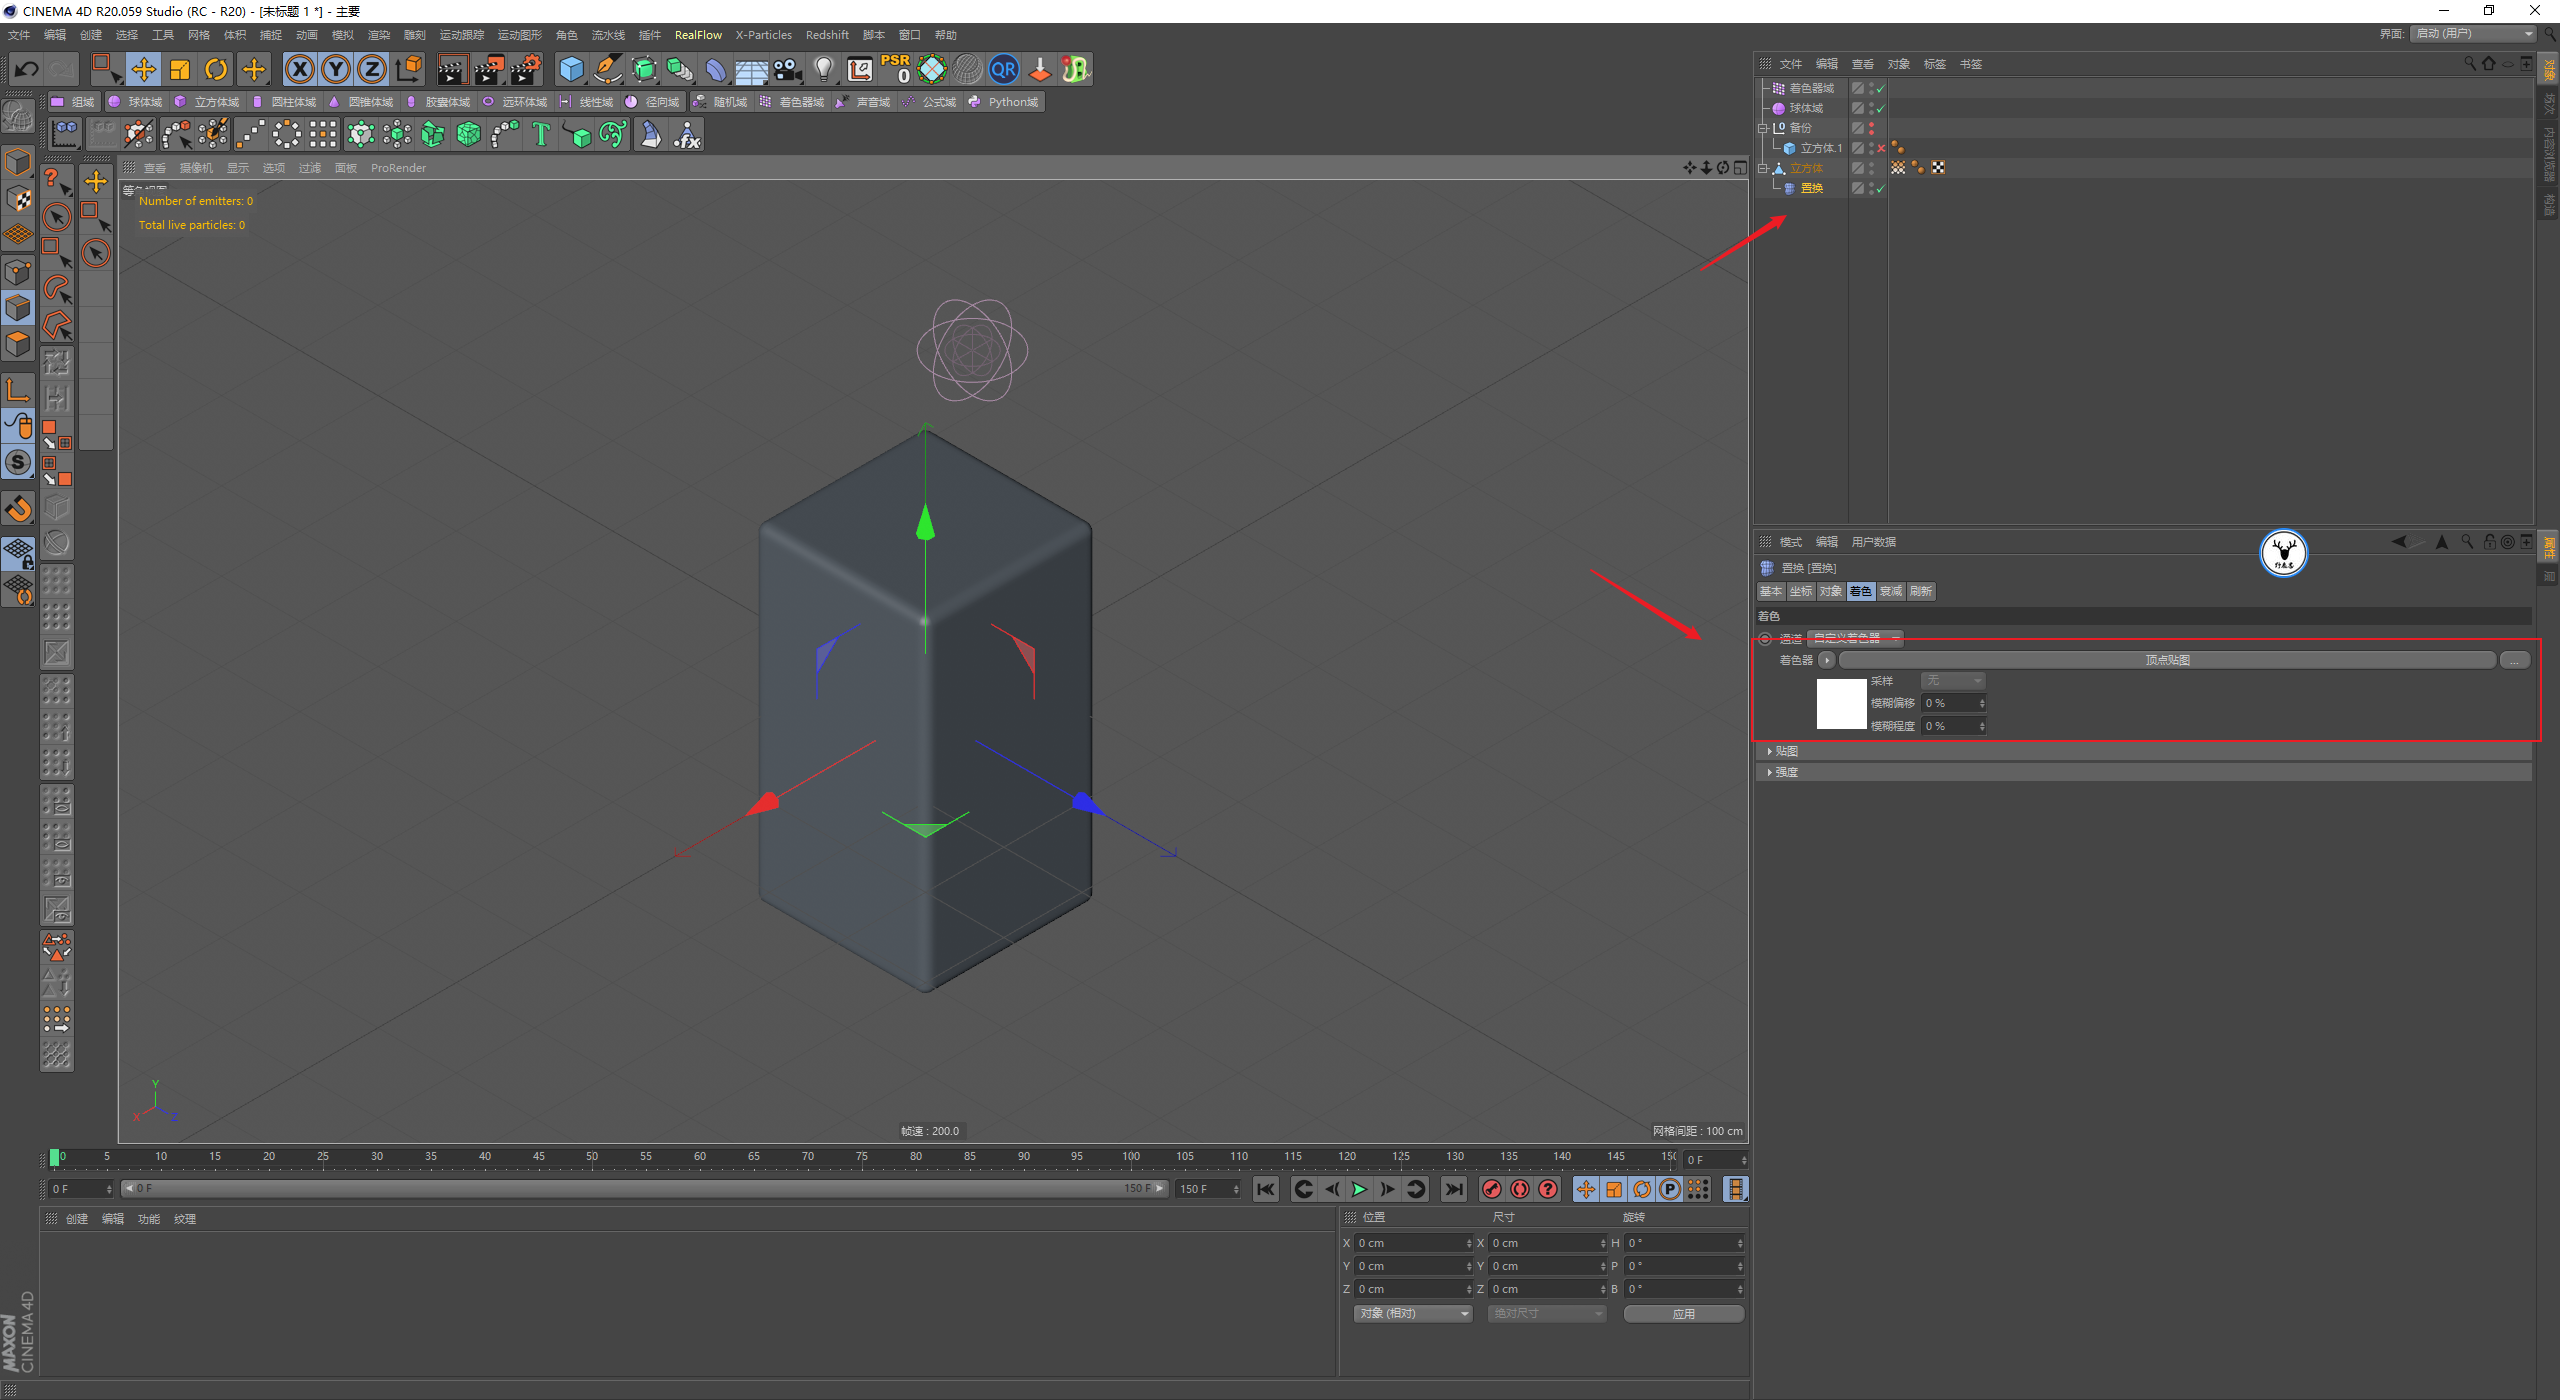Click the light bulb object icon
The width and height of the screenshot is (2560, 1400).
[x=823, y=69]
